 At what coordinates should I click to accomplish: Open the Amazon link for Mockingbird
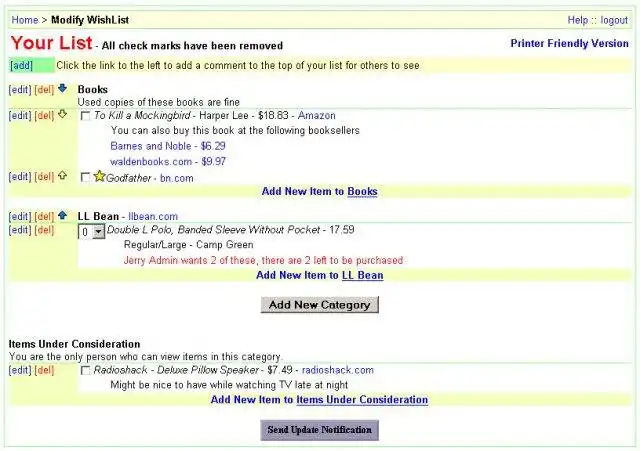pos(317,116)
